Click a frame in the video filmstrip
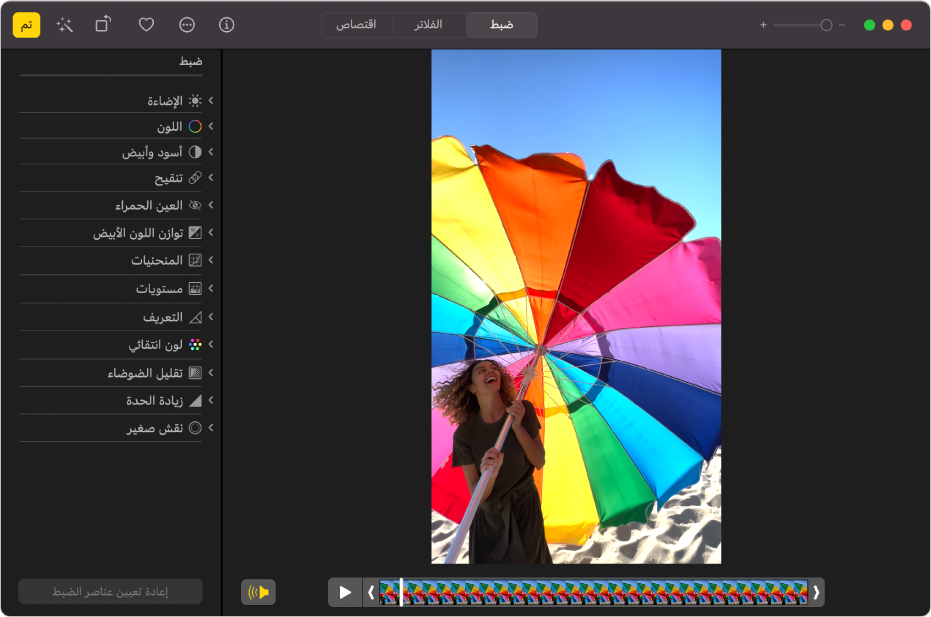Image resolution: width=931 pixels, height=617 pixels. (x=600, y=592)
